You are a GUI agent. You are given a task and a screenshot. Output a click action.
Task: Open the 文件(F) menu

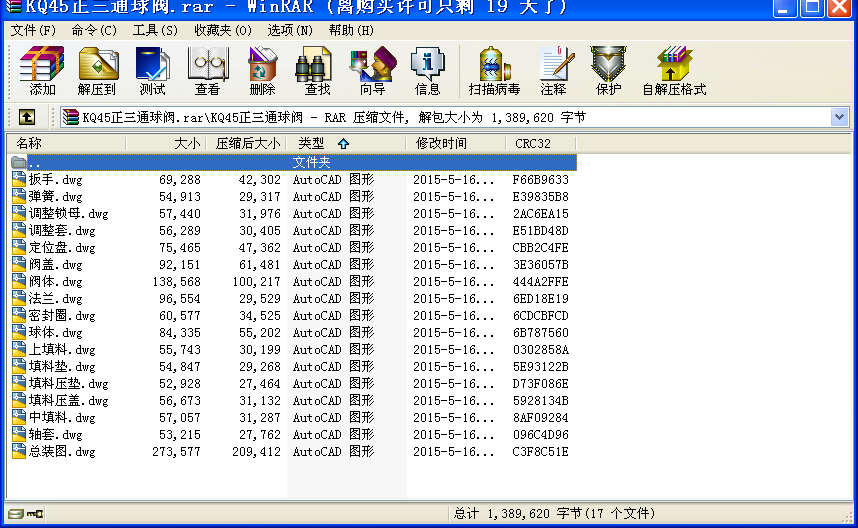coord(33,30)
